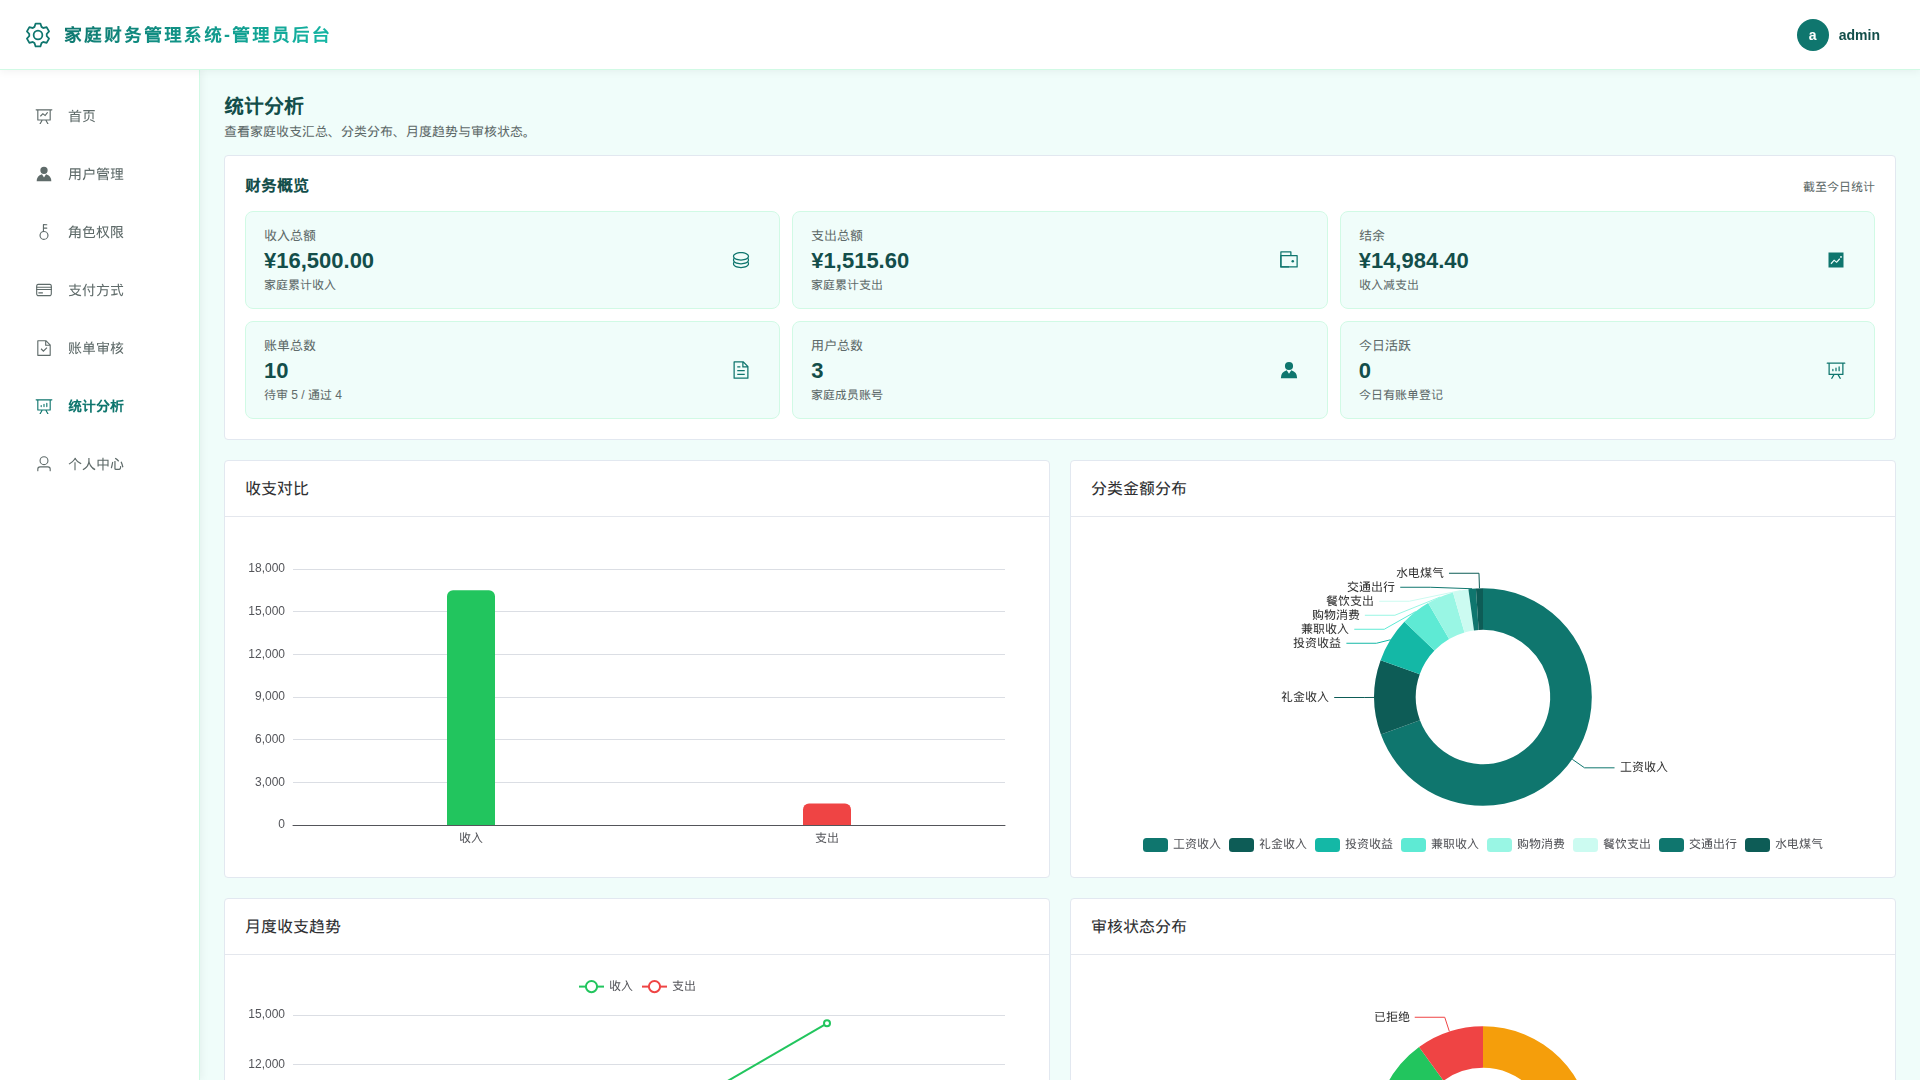Click the 支出总额 amount ¥1,515.60
Image resolution: width=1920 pixels, height=1080 pixels.
[860, 261]
